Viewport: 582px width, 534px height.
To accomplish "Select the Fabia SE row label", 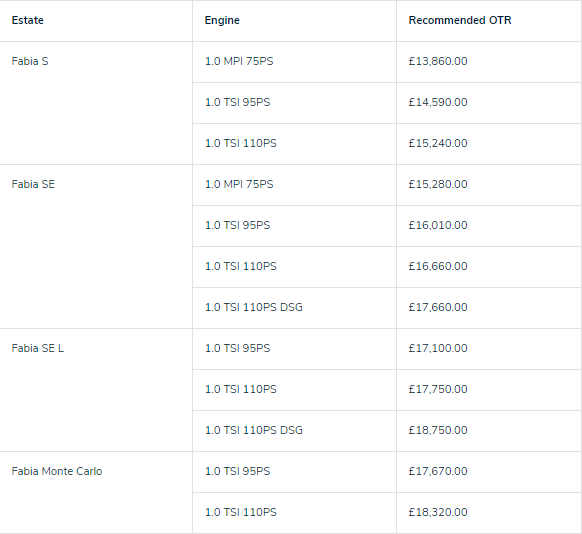I will pyautogui.click(x=33, y=184).
